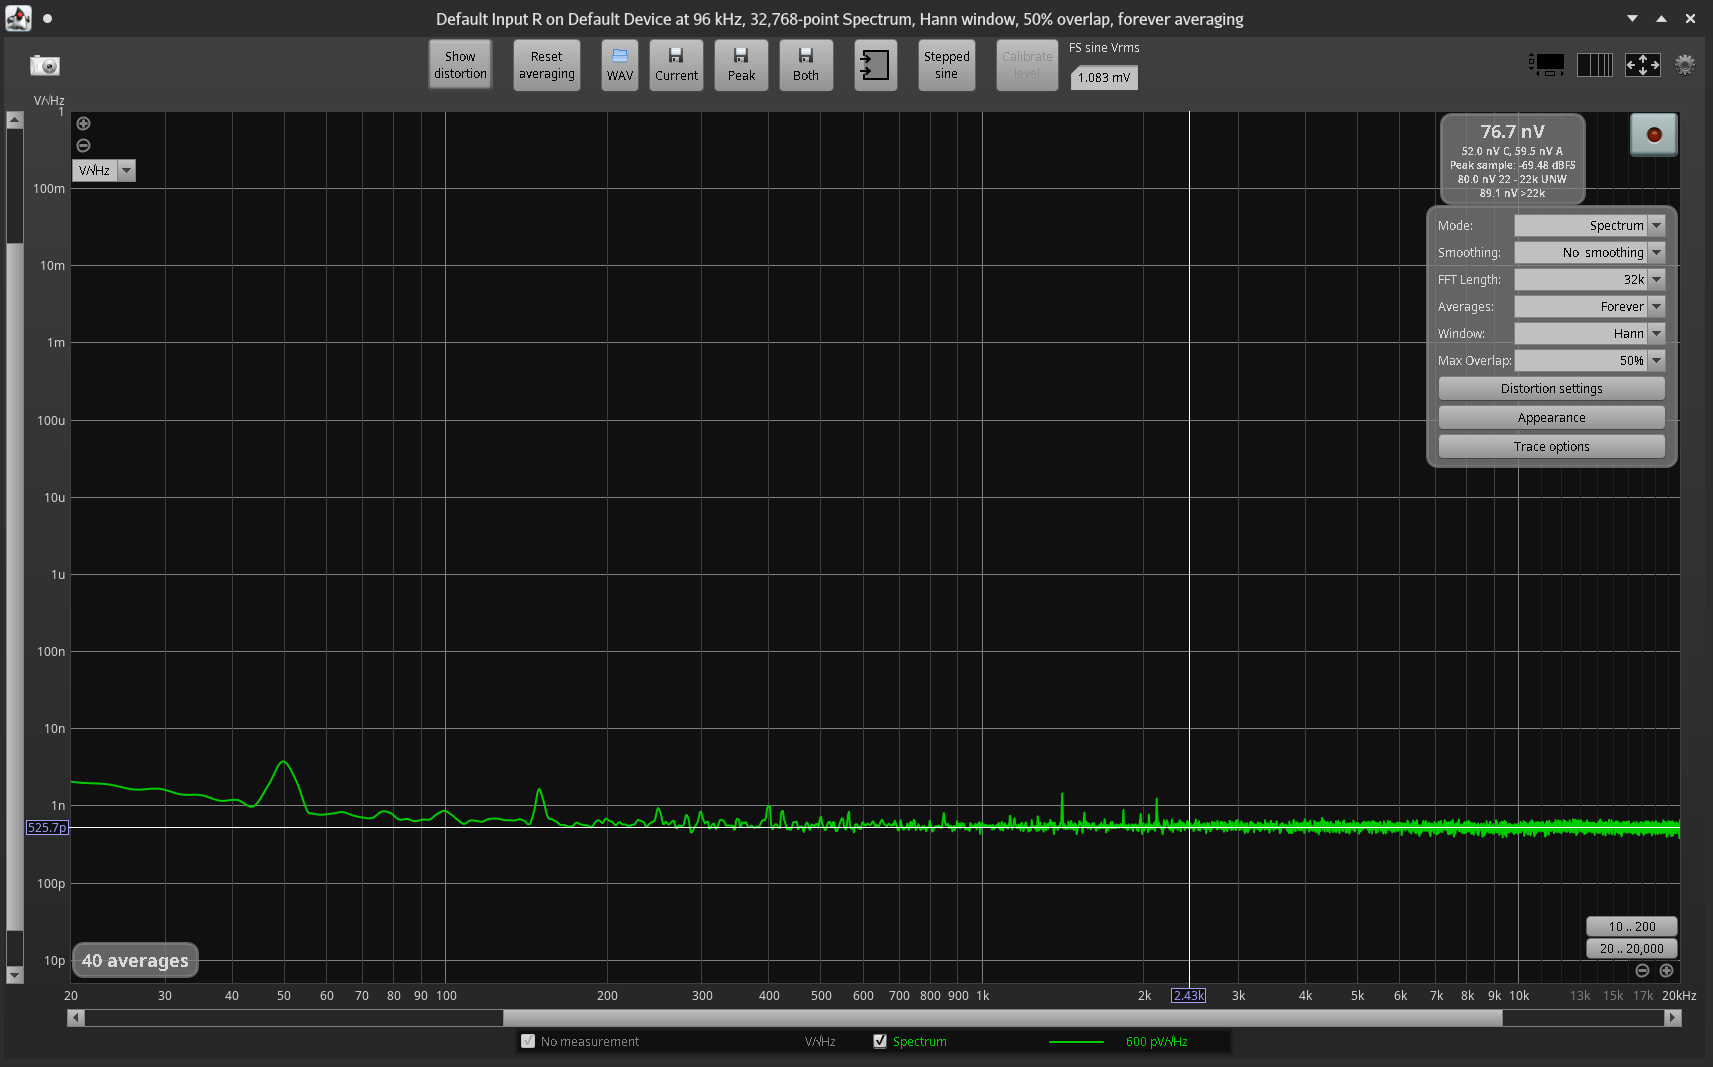The height and width of the screenshot is (1067, 1713).
Task: Zoom in horizontal axis plus icon
Action: click(1666, 971)
